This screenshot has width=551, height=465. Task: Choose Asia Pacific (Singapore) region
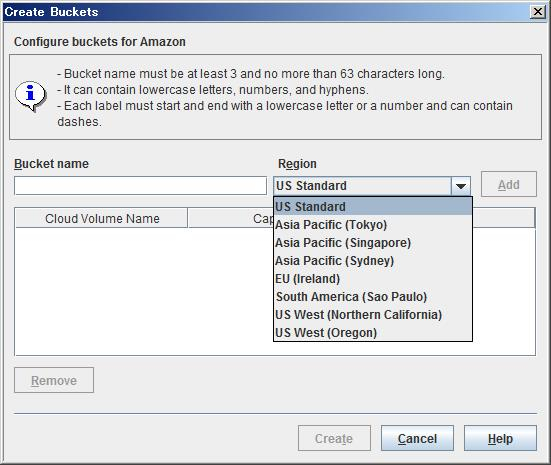coord(373,243)
